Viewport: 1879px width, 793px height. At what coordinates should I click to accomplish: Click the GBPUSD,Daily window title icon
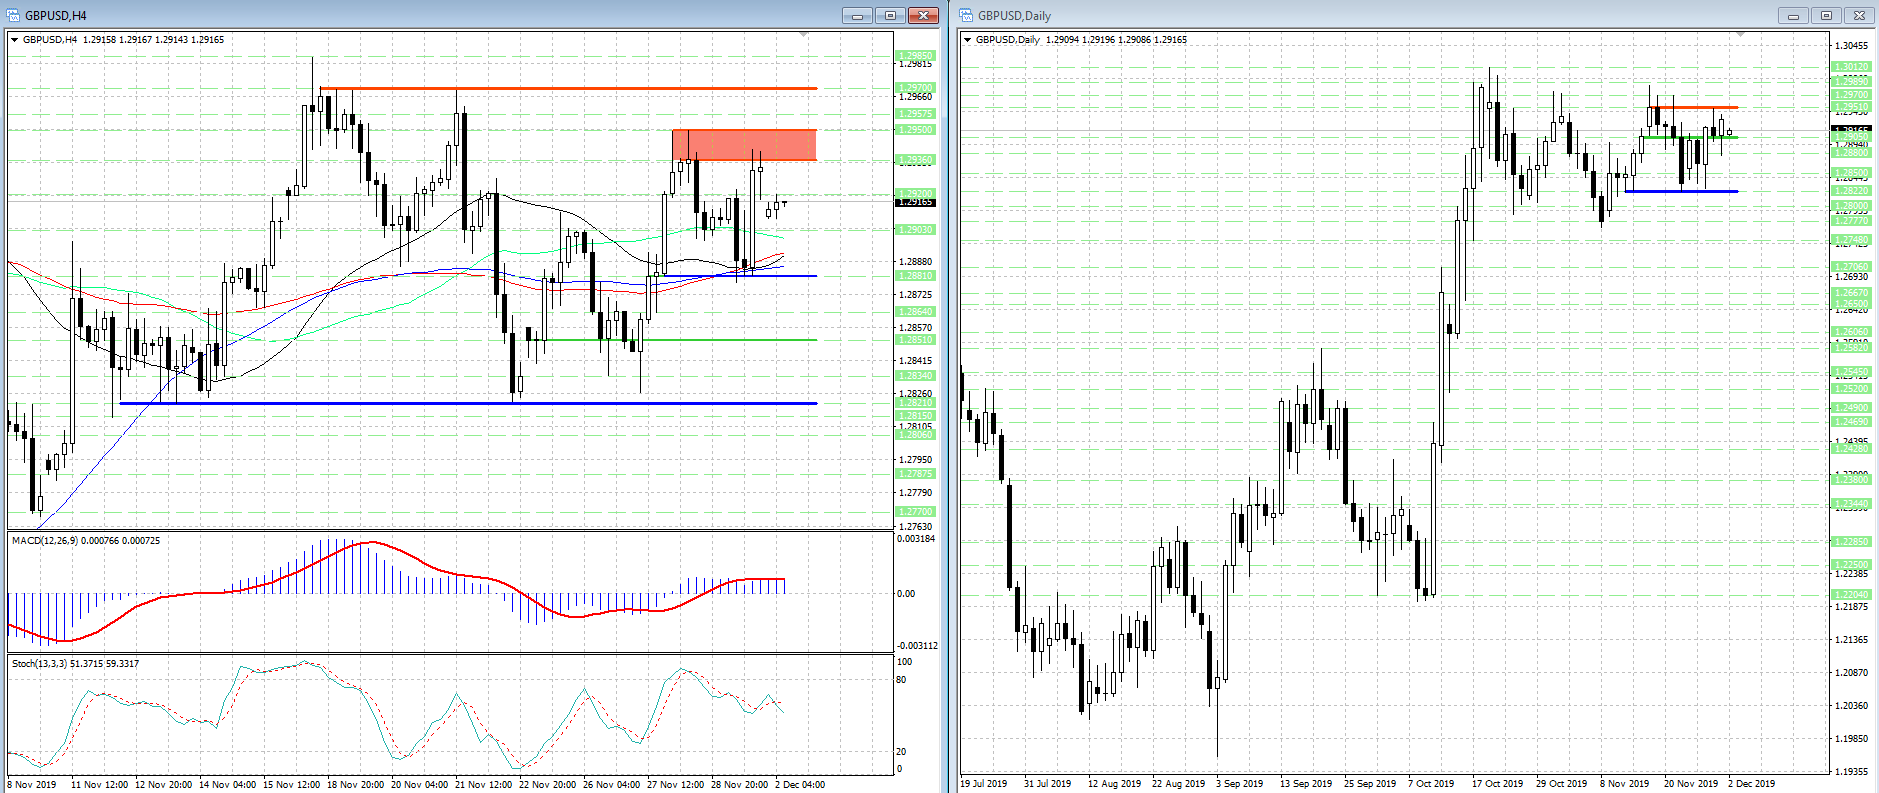[x=966, y=15]
